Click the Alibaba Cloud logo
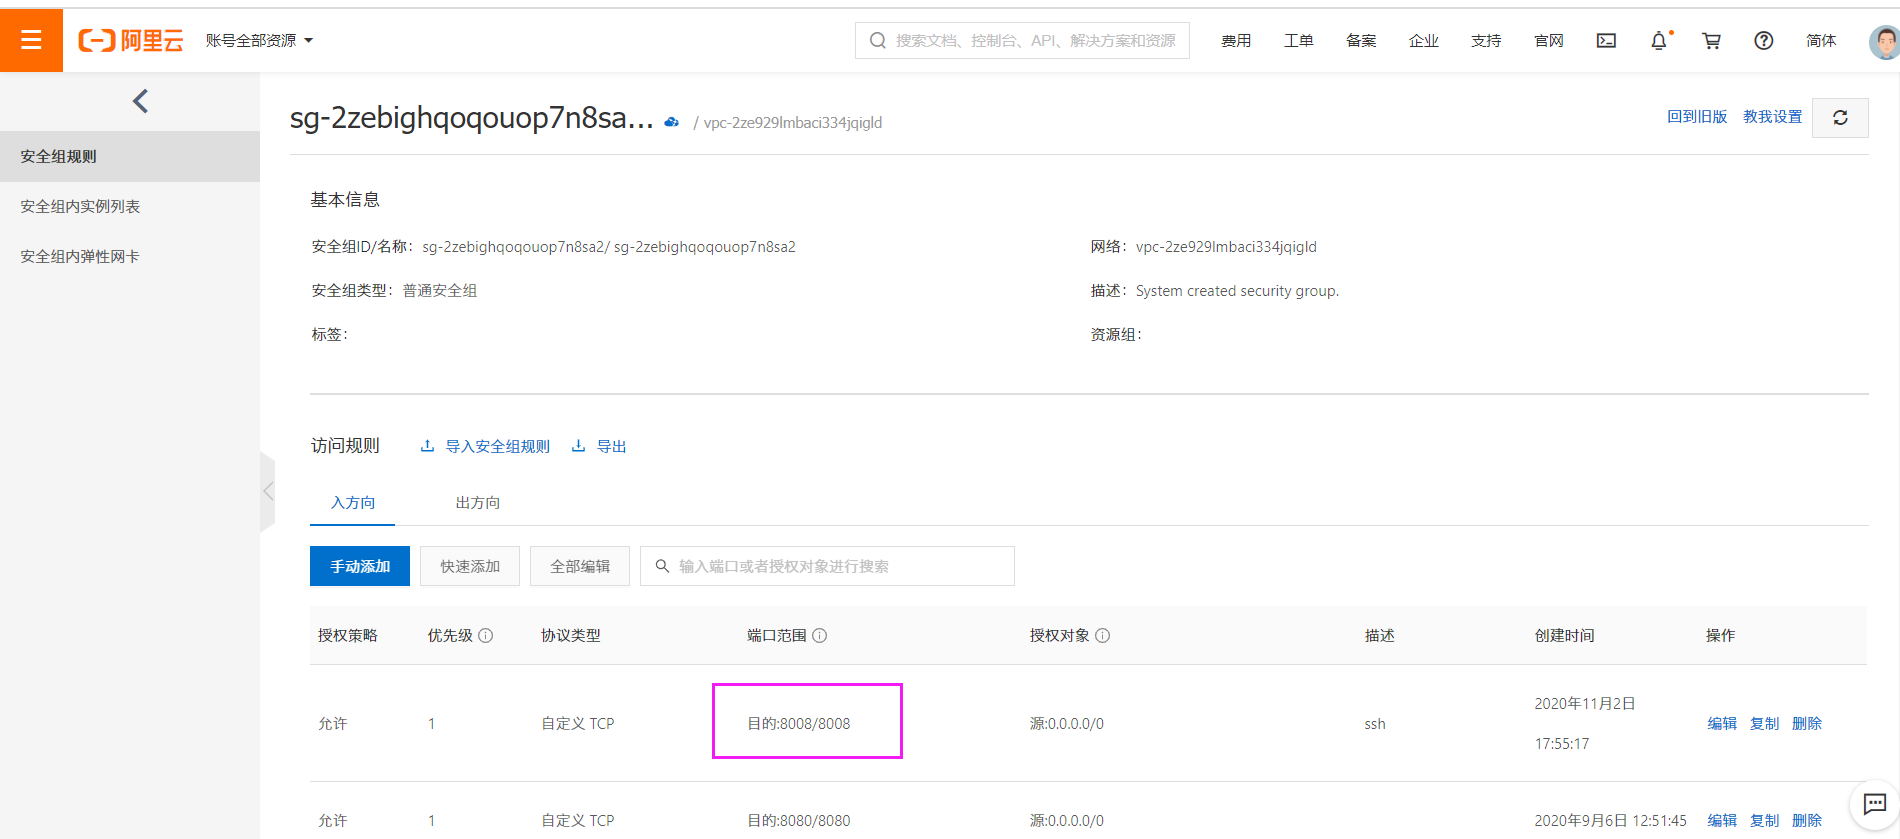This screenshot has height=839, width=1900. pyautogui.click(x=131, y=41)
